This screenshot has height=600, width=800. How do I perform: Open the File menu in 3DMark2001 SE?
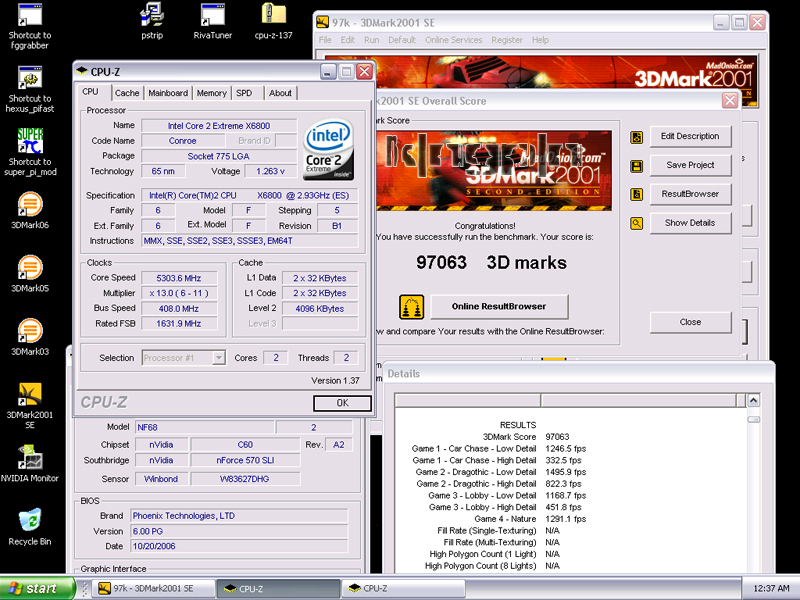click(325, 40)
